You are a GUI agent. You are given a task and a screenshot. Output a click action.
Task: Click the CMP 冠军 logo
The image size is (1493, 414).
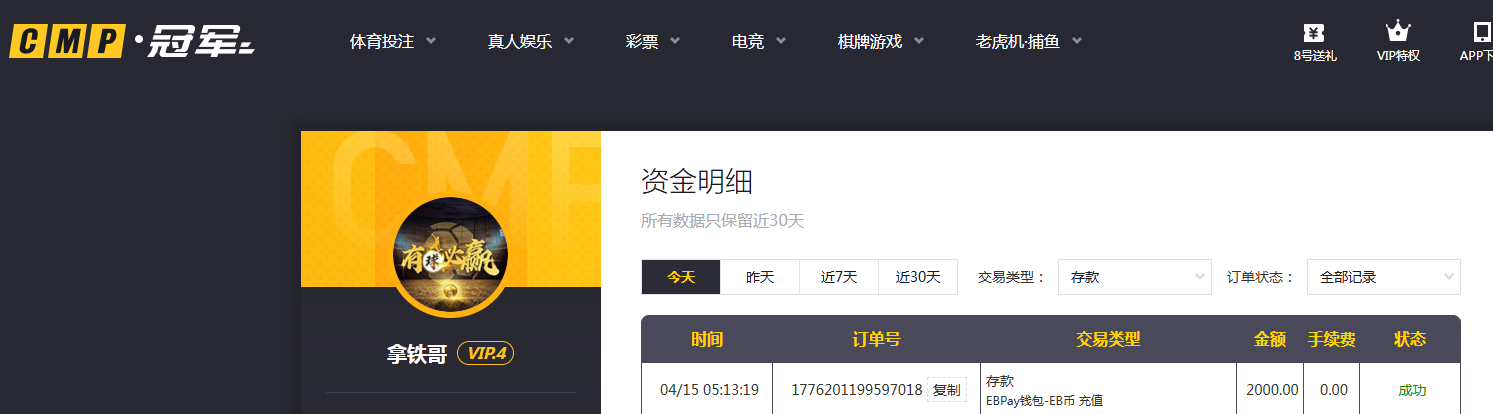pos(133,41)
